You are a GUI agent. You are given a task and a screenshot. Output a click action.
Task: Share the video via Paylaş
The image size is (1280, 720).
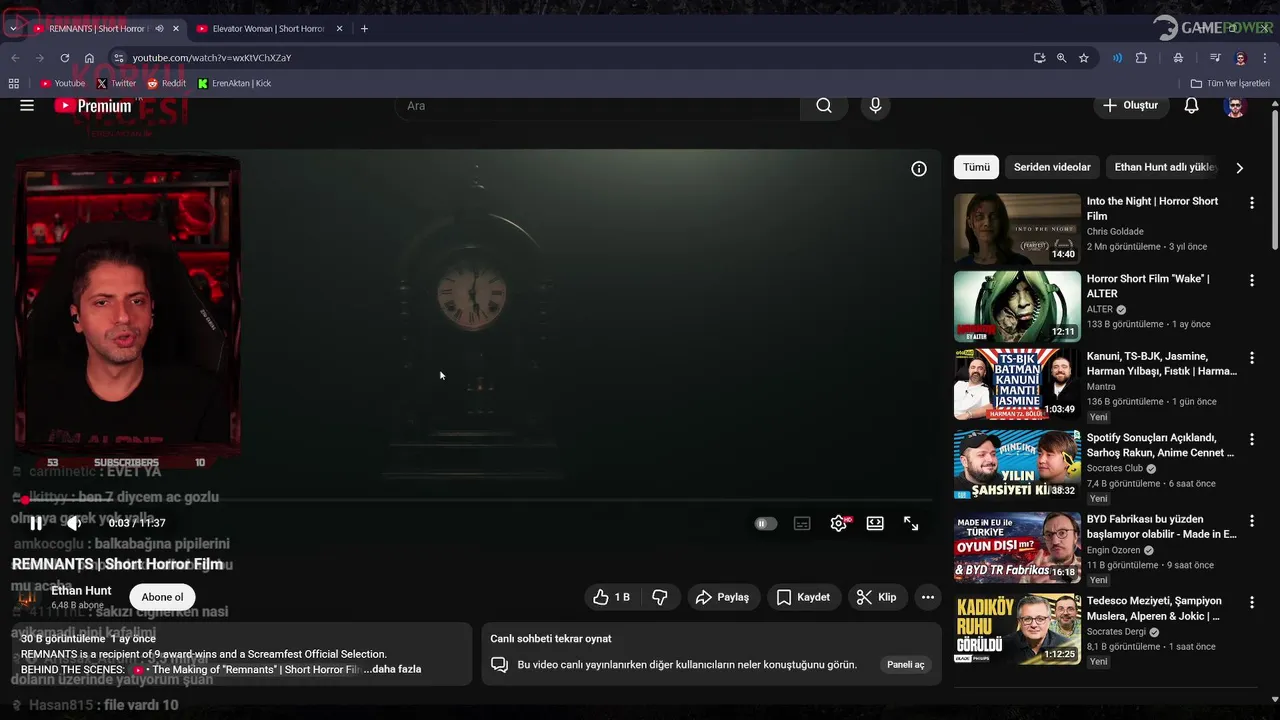pos(722,597)
